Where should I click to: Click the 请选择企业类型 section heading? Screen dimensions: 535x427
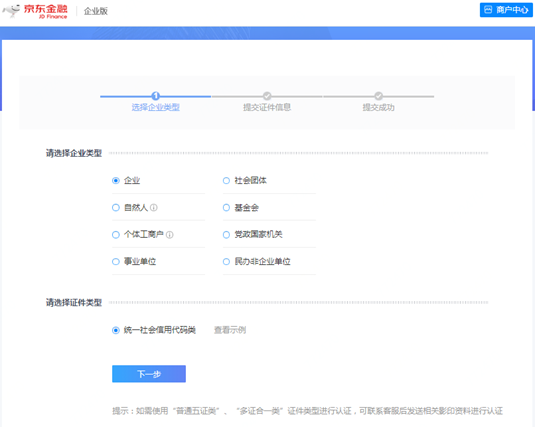point(74,153)
